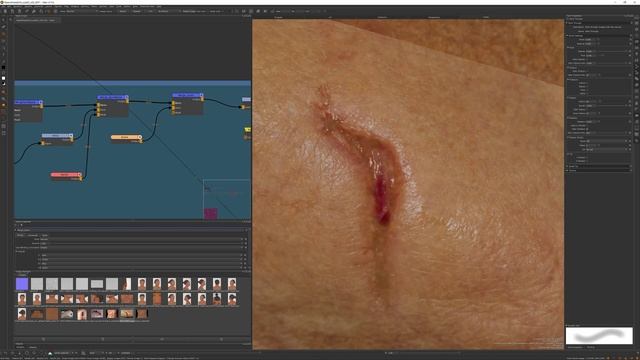This screenshot has height=360, width=640.
Task: Select the open document tab above the node graph
Action: [38, 20]
